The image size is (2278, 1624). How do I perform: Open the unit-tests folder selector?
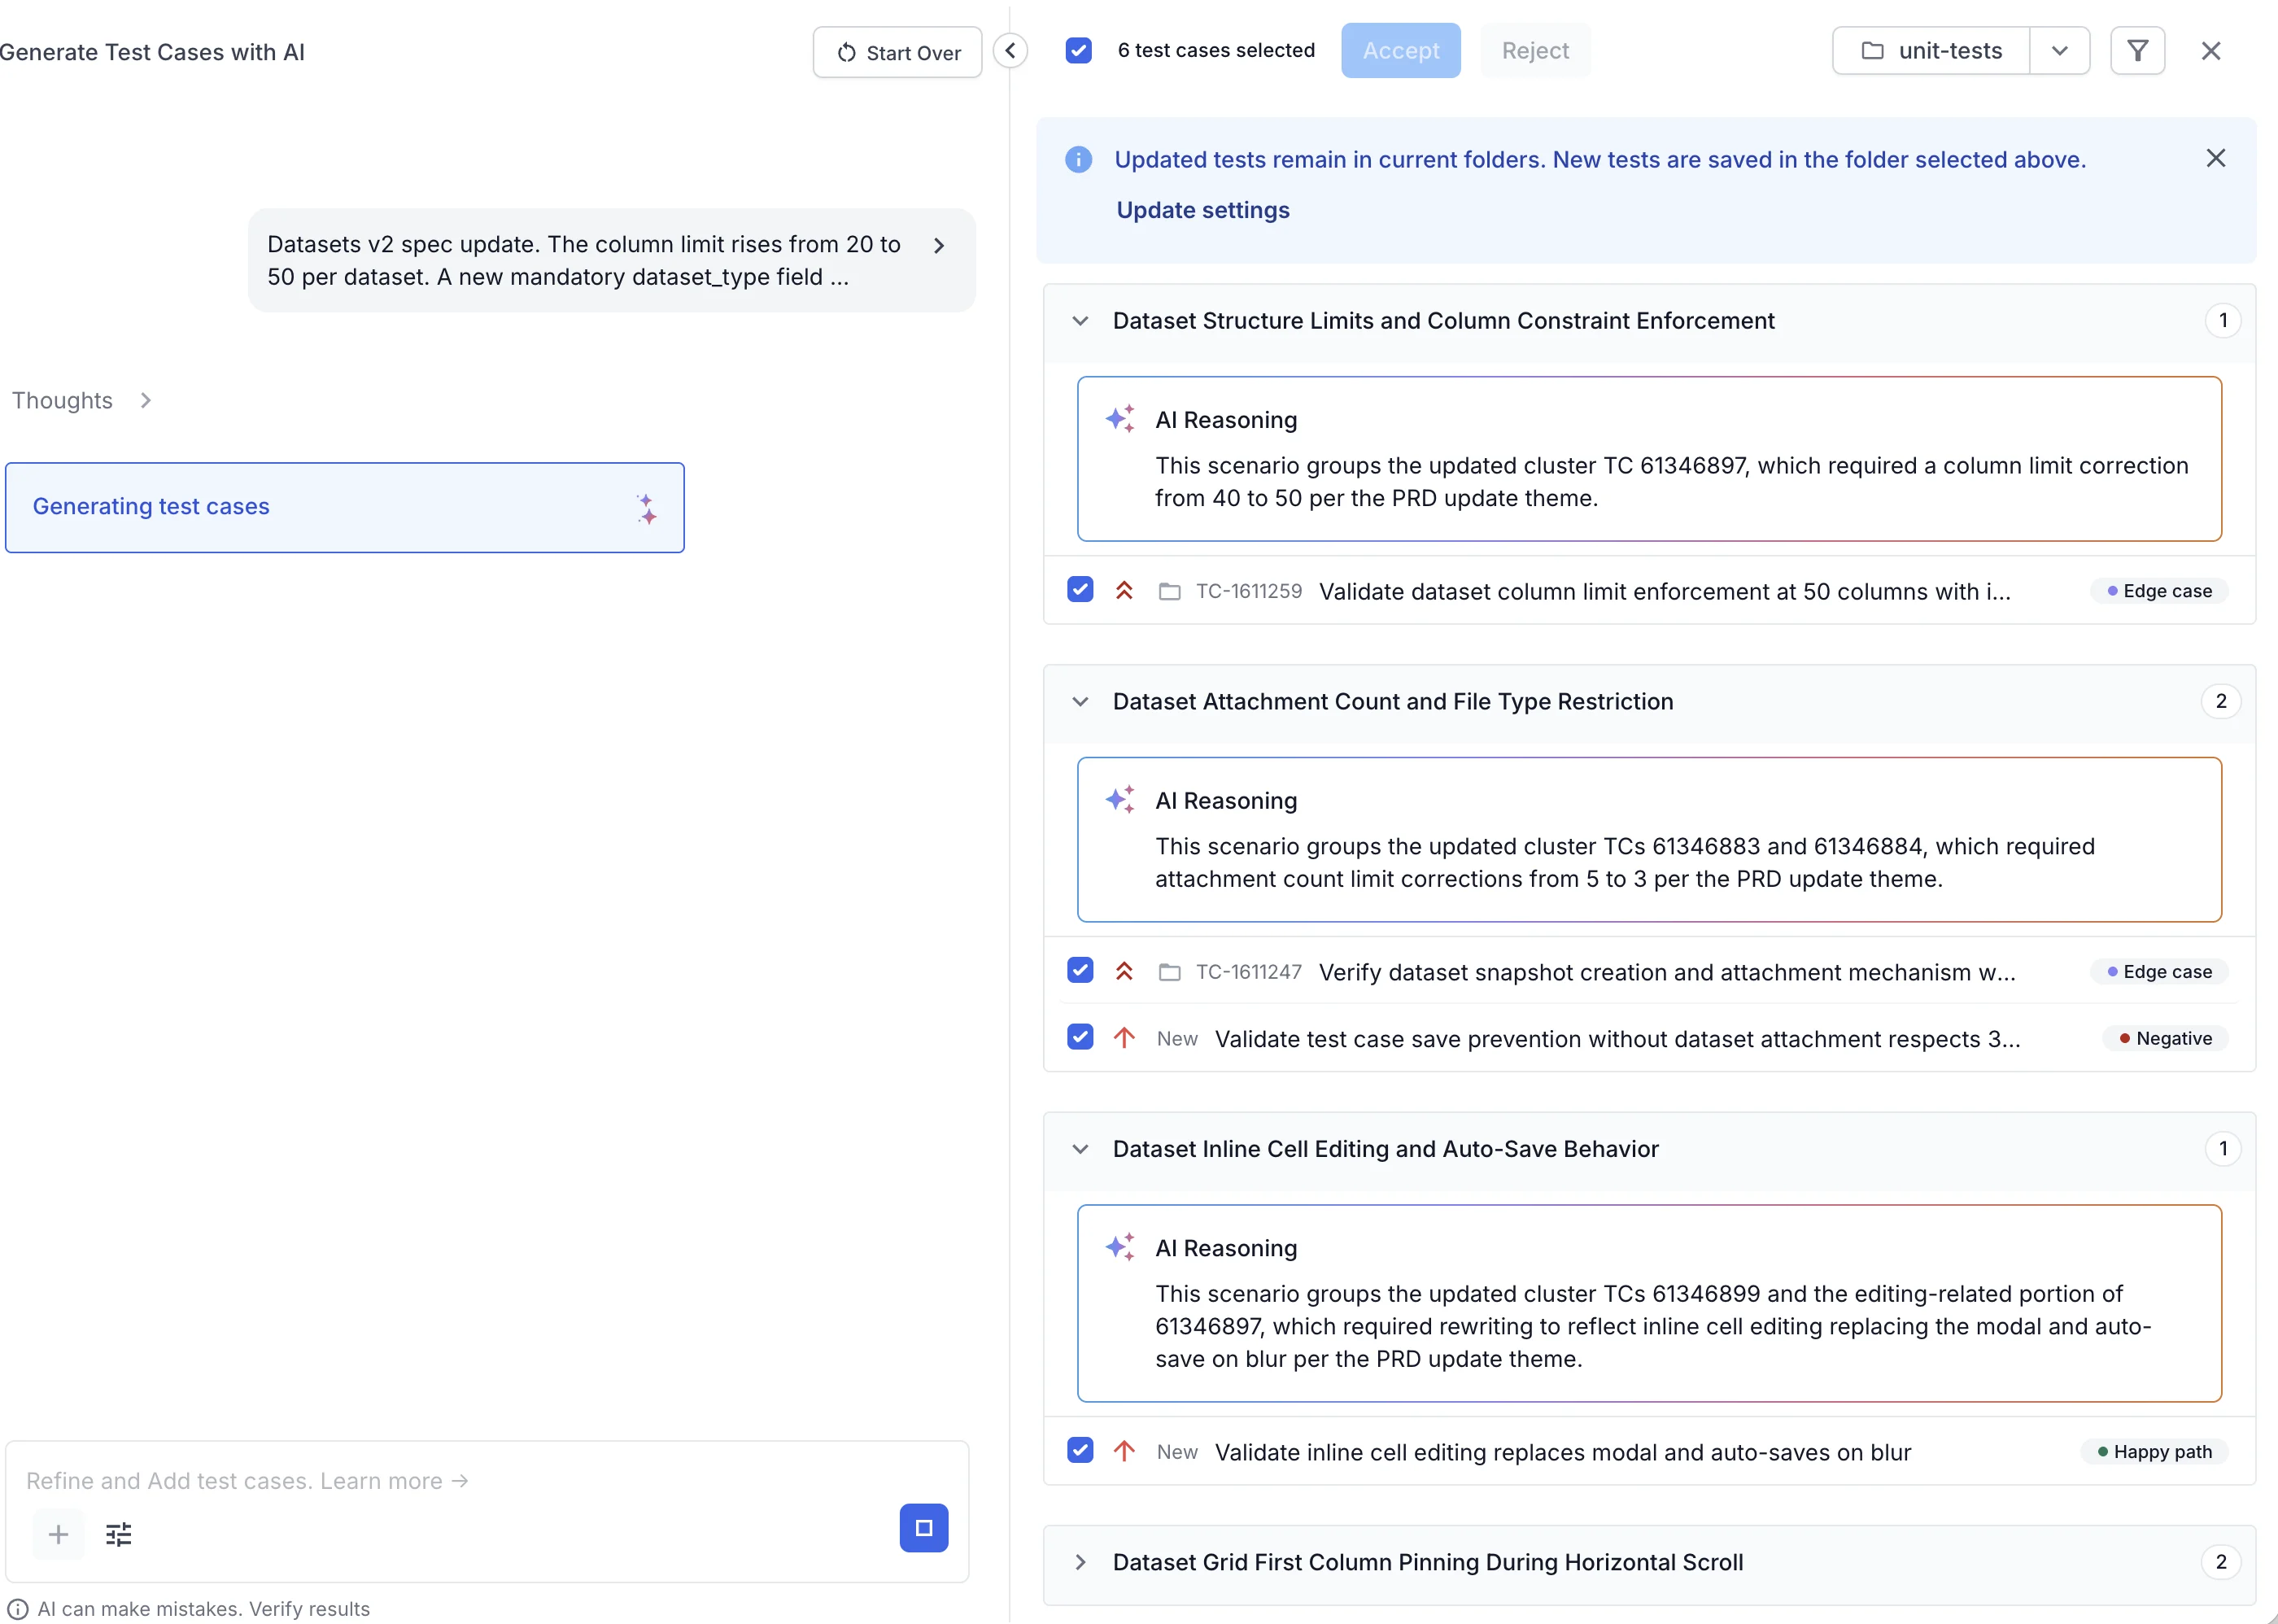pos(1931,50)
